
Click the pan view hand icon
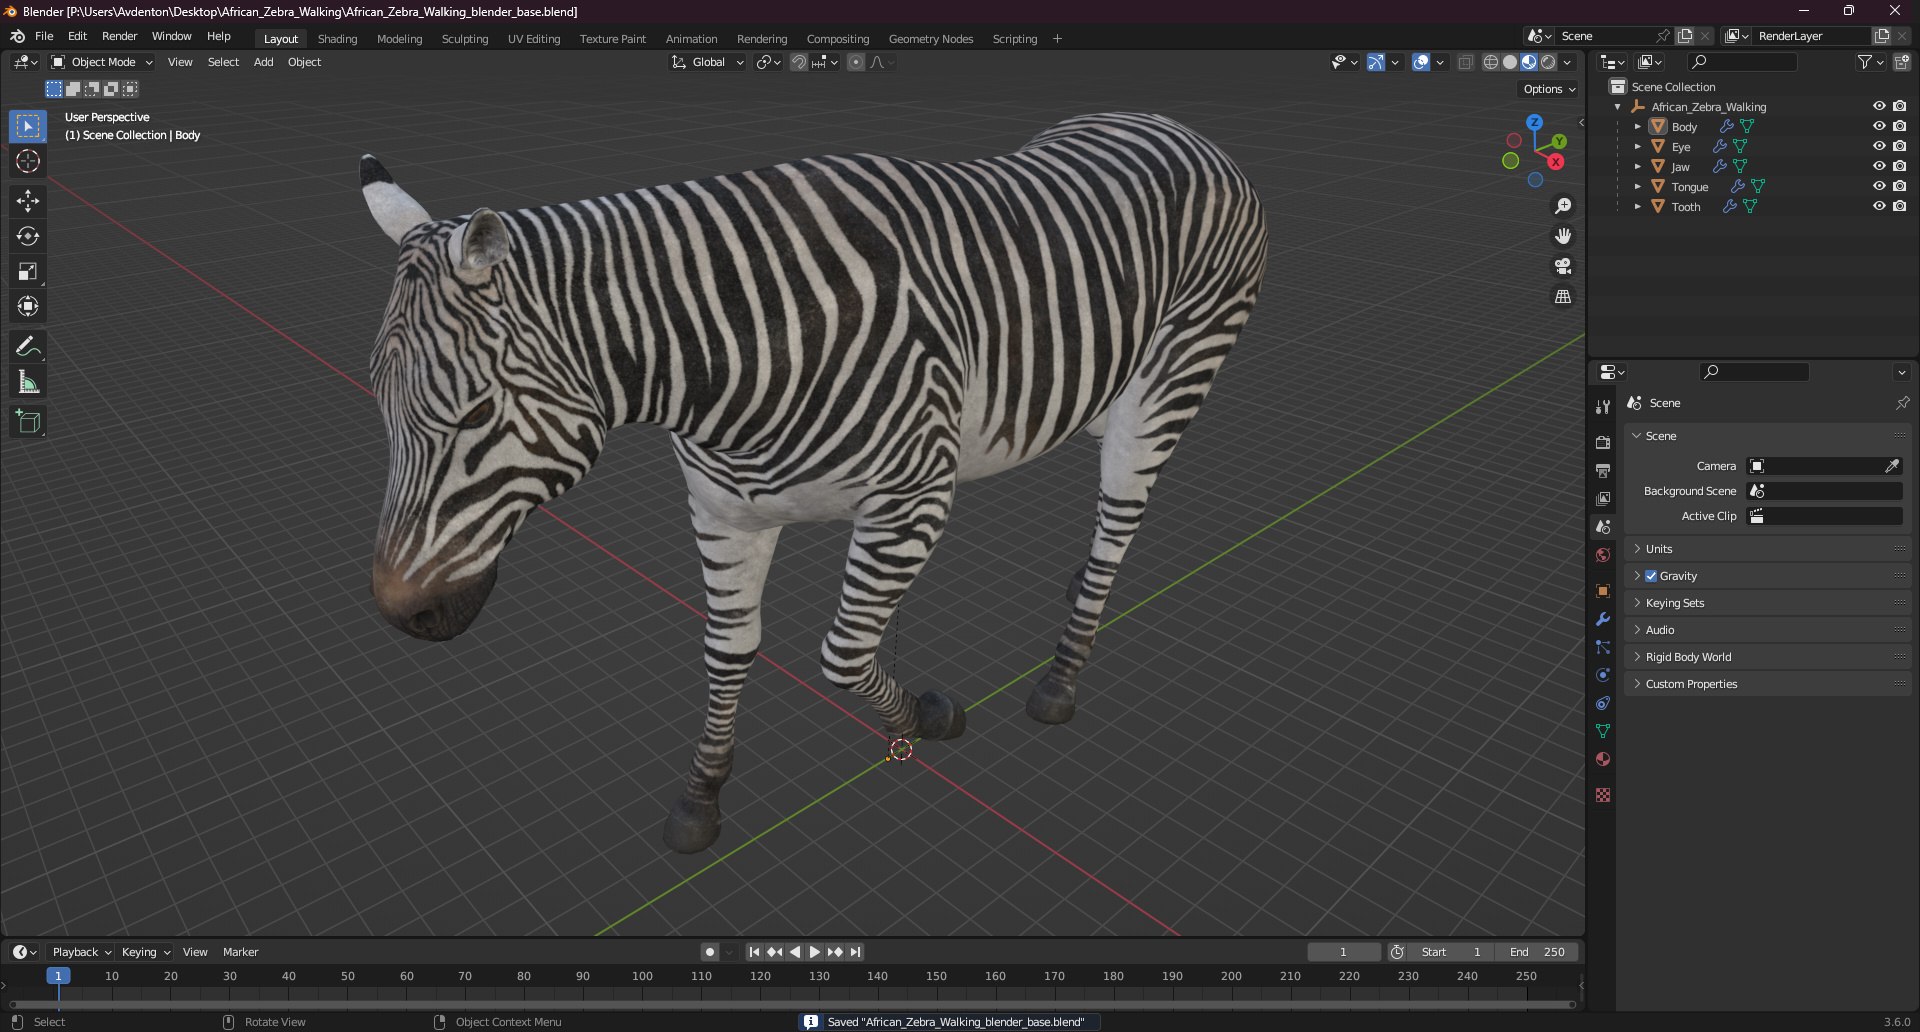[x=1563, y=236]
